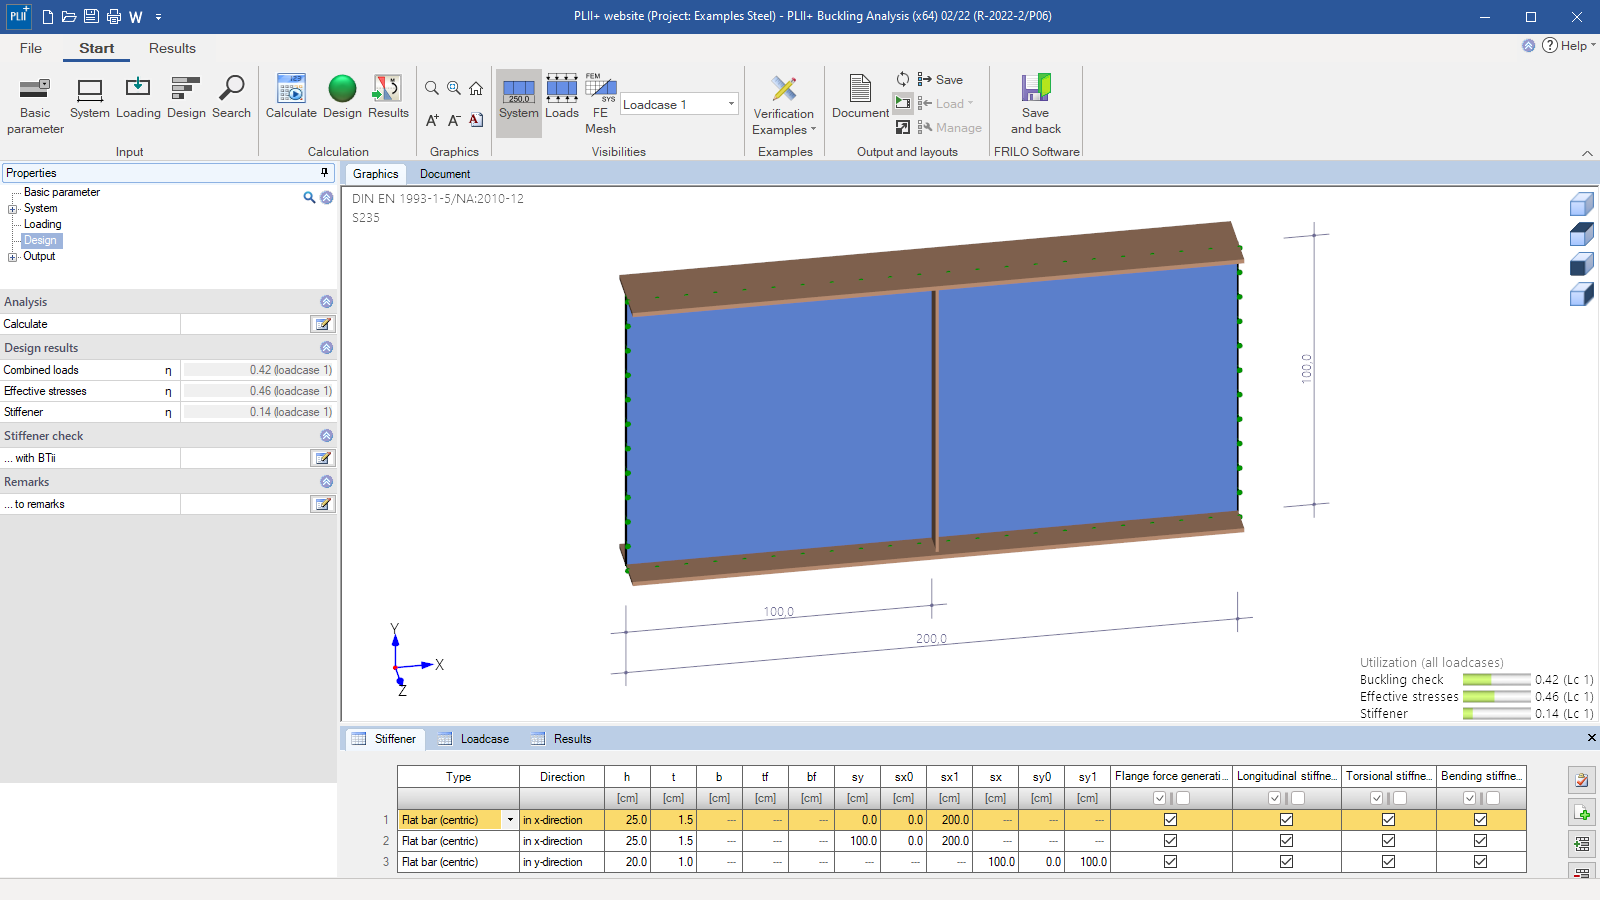Collapse the Remarks section
This screenshot has height=900, width=1600.
[x=326, y=482]
